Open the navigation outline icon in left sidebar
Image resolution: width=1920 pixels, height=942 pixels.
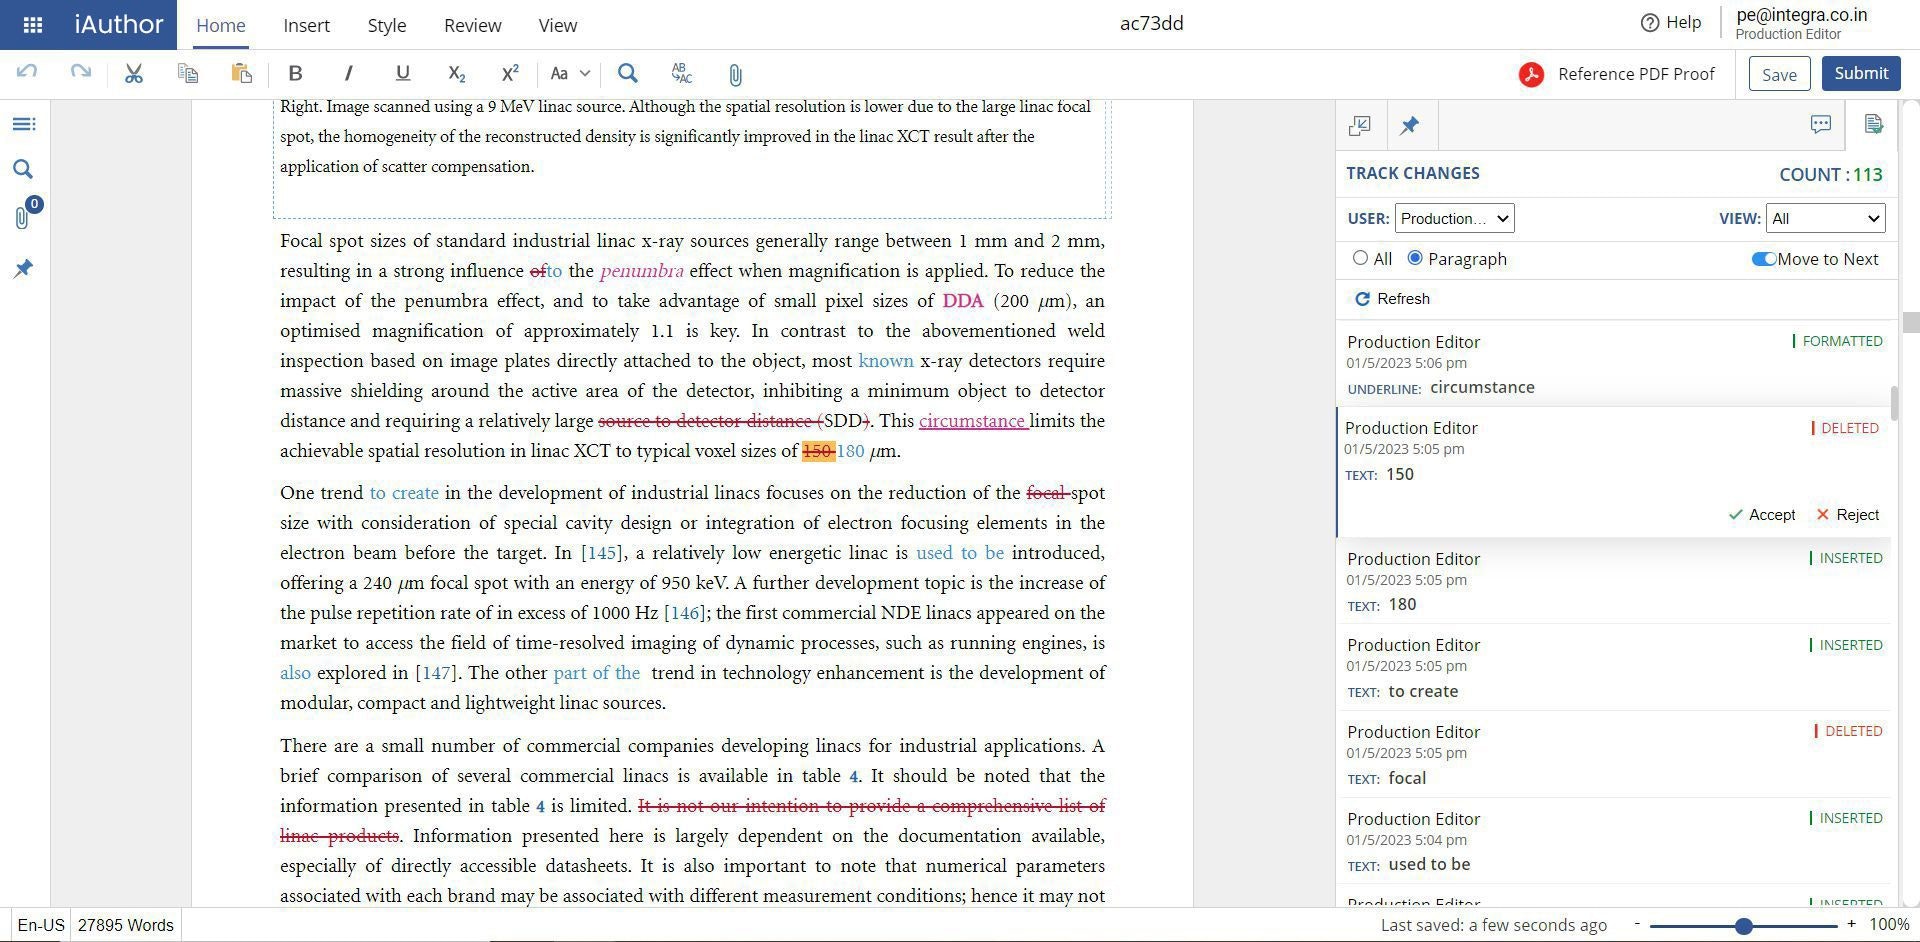pos(23,124)
